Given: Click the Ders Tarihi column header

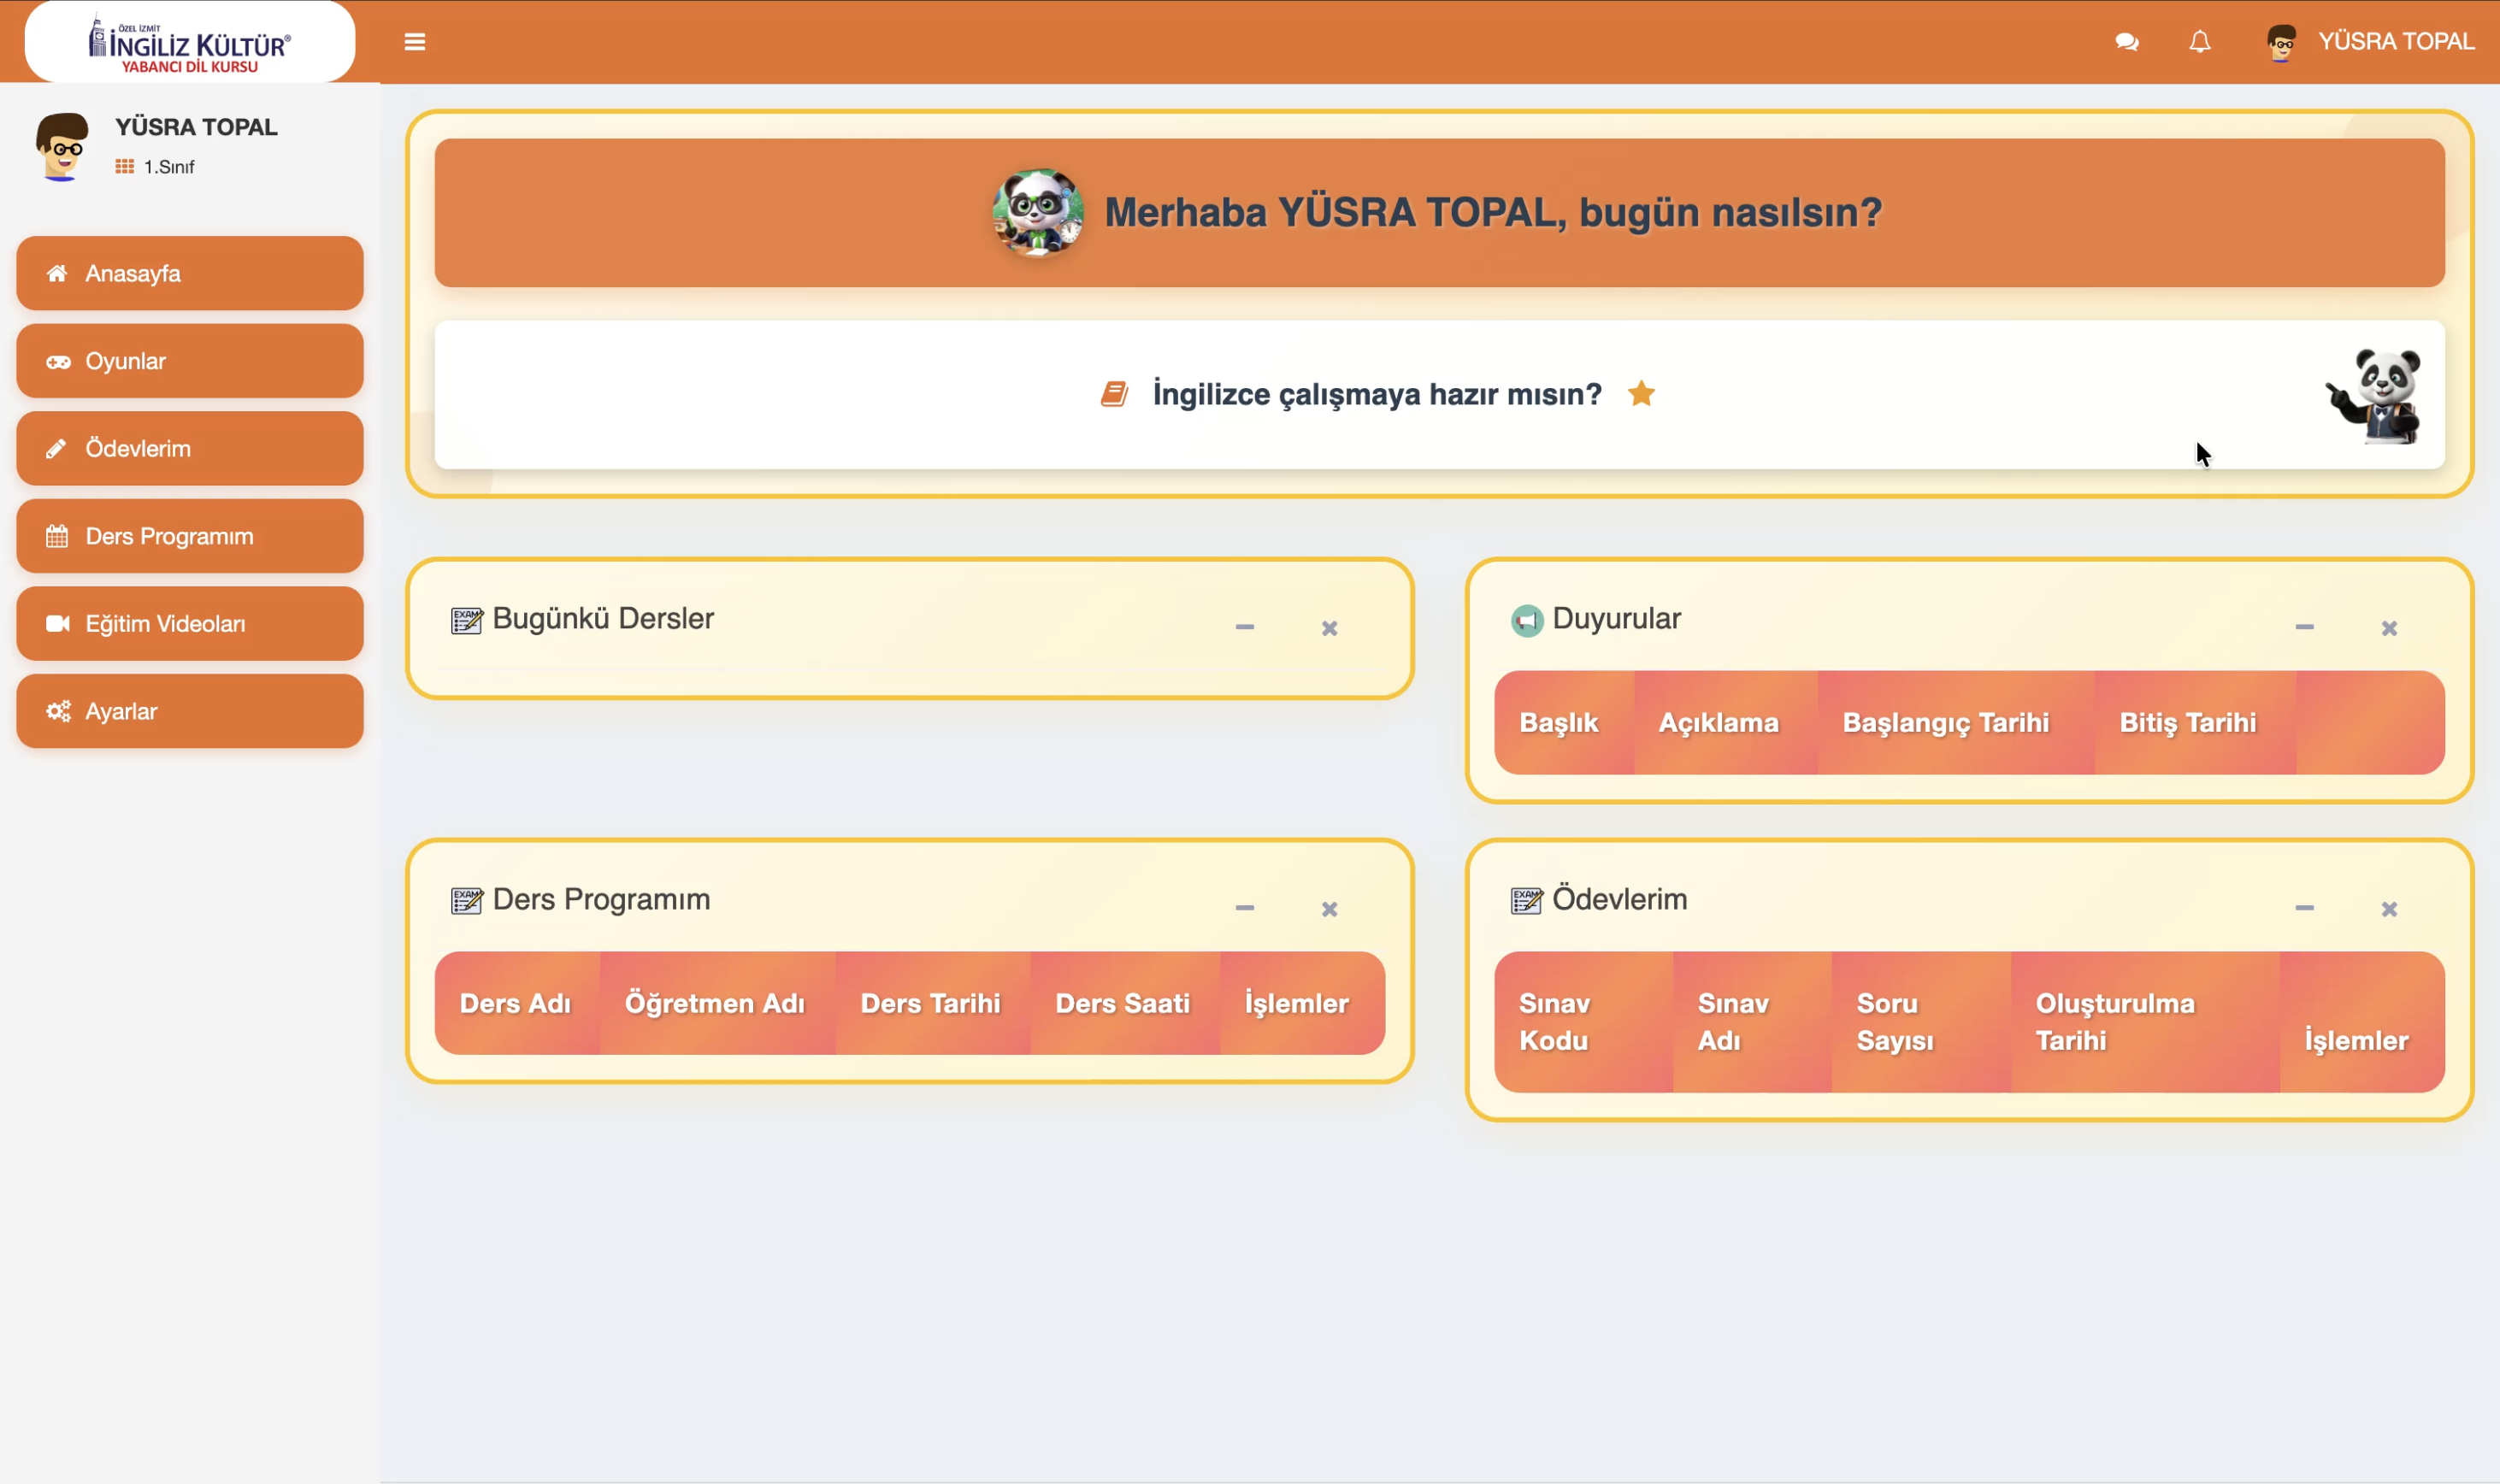Looking at the screenshot, I should click(931, 1004).
